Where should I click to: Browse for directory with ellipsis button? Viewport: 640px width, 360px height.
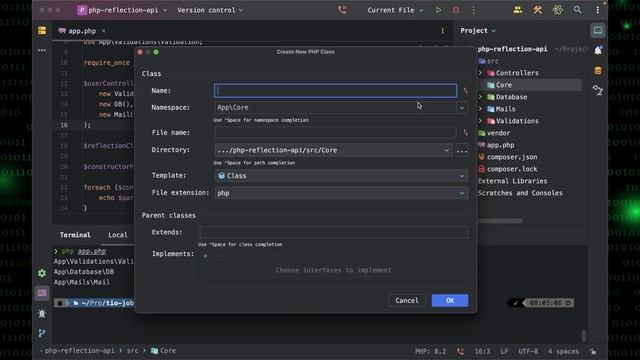pyautogui.click(x=462, y=150)
